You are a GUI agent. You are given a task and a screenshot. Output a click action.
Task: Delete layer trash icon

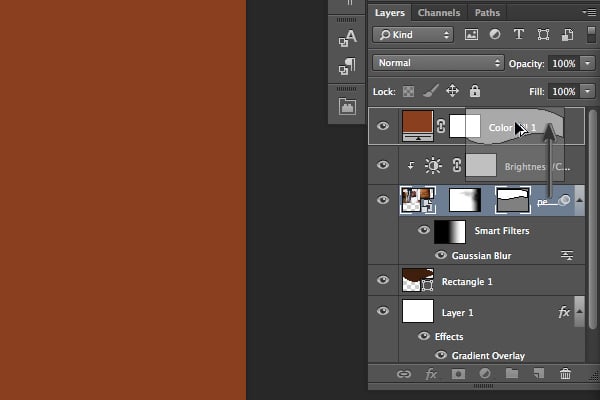[x=565, y=373]
